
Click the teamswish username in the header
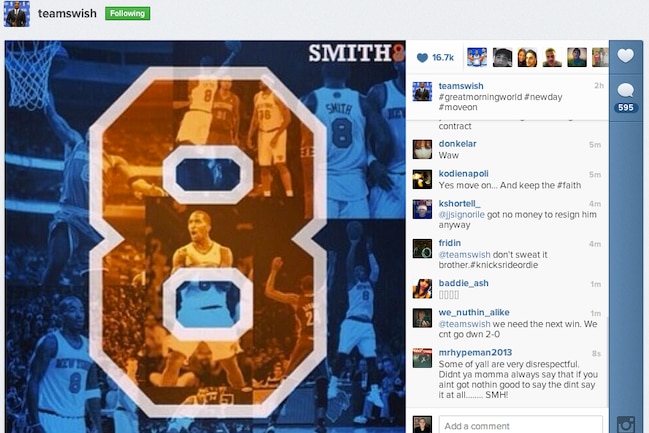[x=67, y=13]
